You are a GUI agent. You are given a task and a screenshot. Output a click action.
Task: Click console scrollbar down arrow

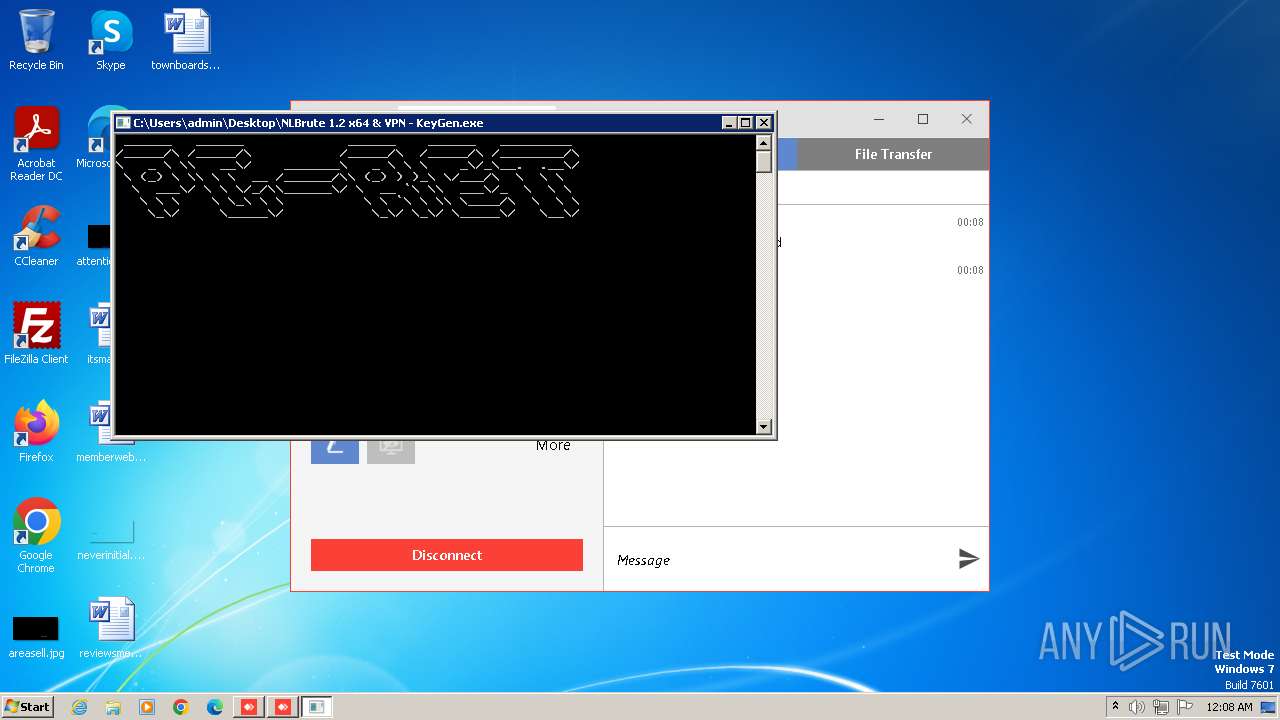coord(764,426)
